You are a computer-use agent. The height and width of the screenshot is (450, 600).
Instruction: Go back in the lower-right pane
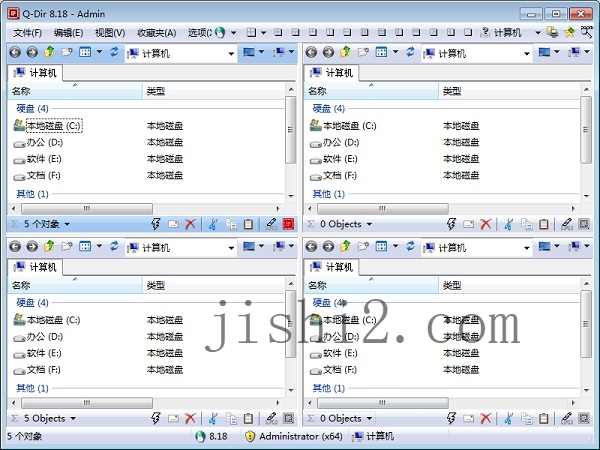pyautogui.click(x=311, y=246)
